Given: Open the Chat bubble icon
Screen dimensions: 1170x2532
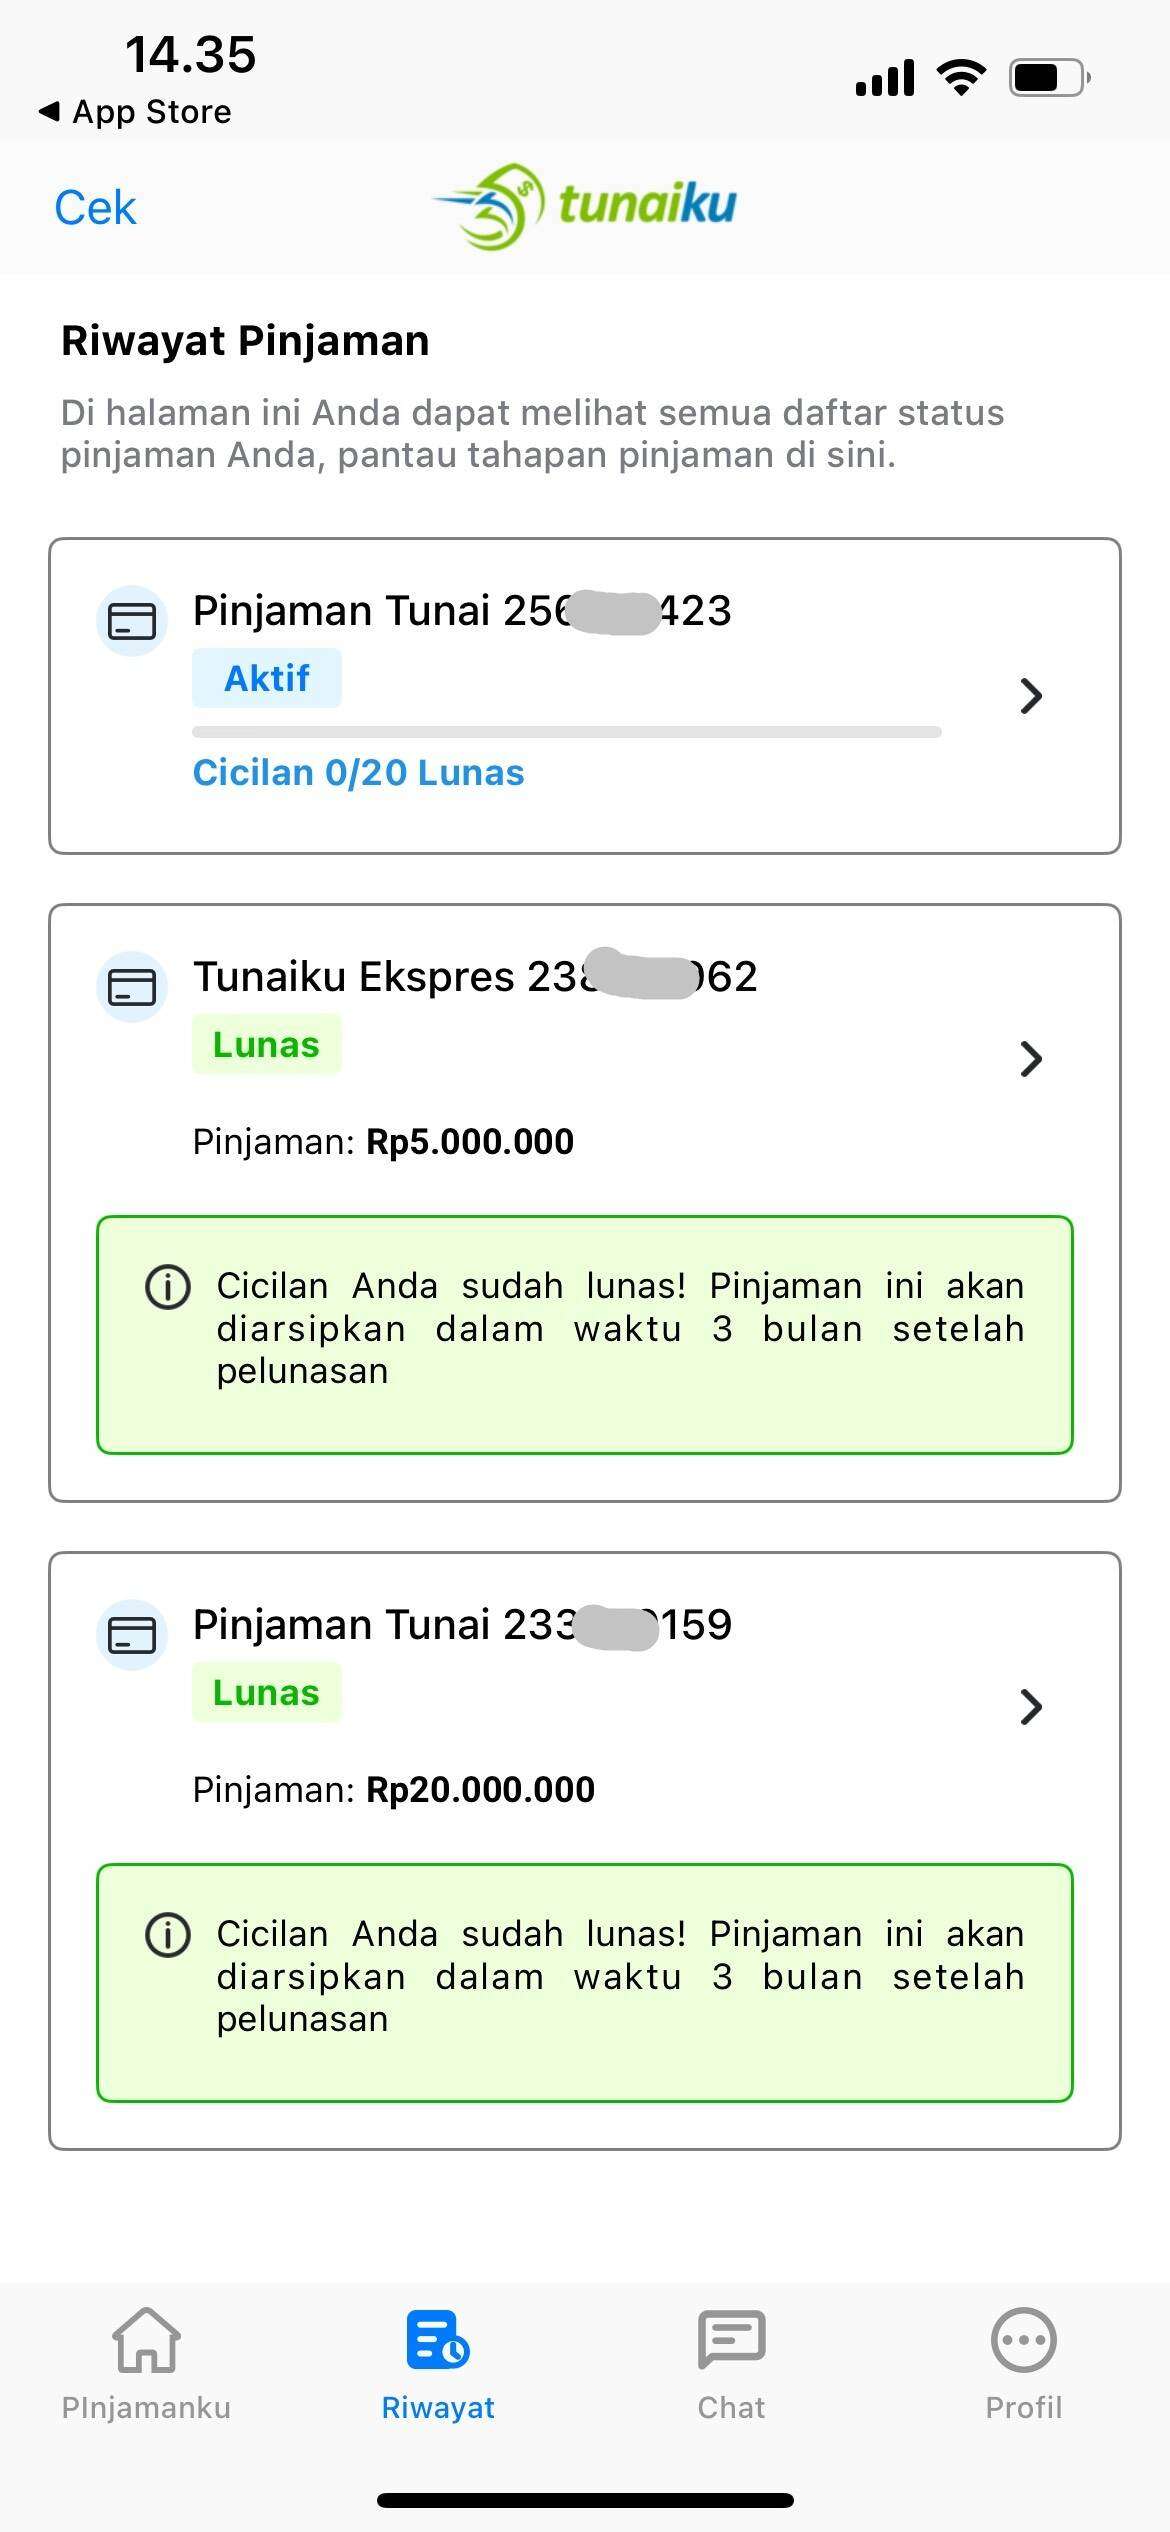Looking at the screenshot, I should pyautogui.click(x=731, y=2340).
